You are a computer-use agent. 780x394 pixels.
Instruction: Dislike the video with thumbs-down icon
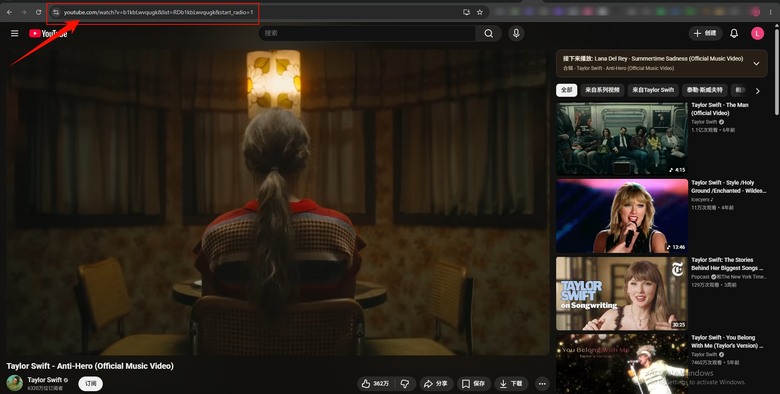[x=405, y=384]
